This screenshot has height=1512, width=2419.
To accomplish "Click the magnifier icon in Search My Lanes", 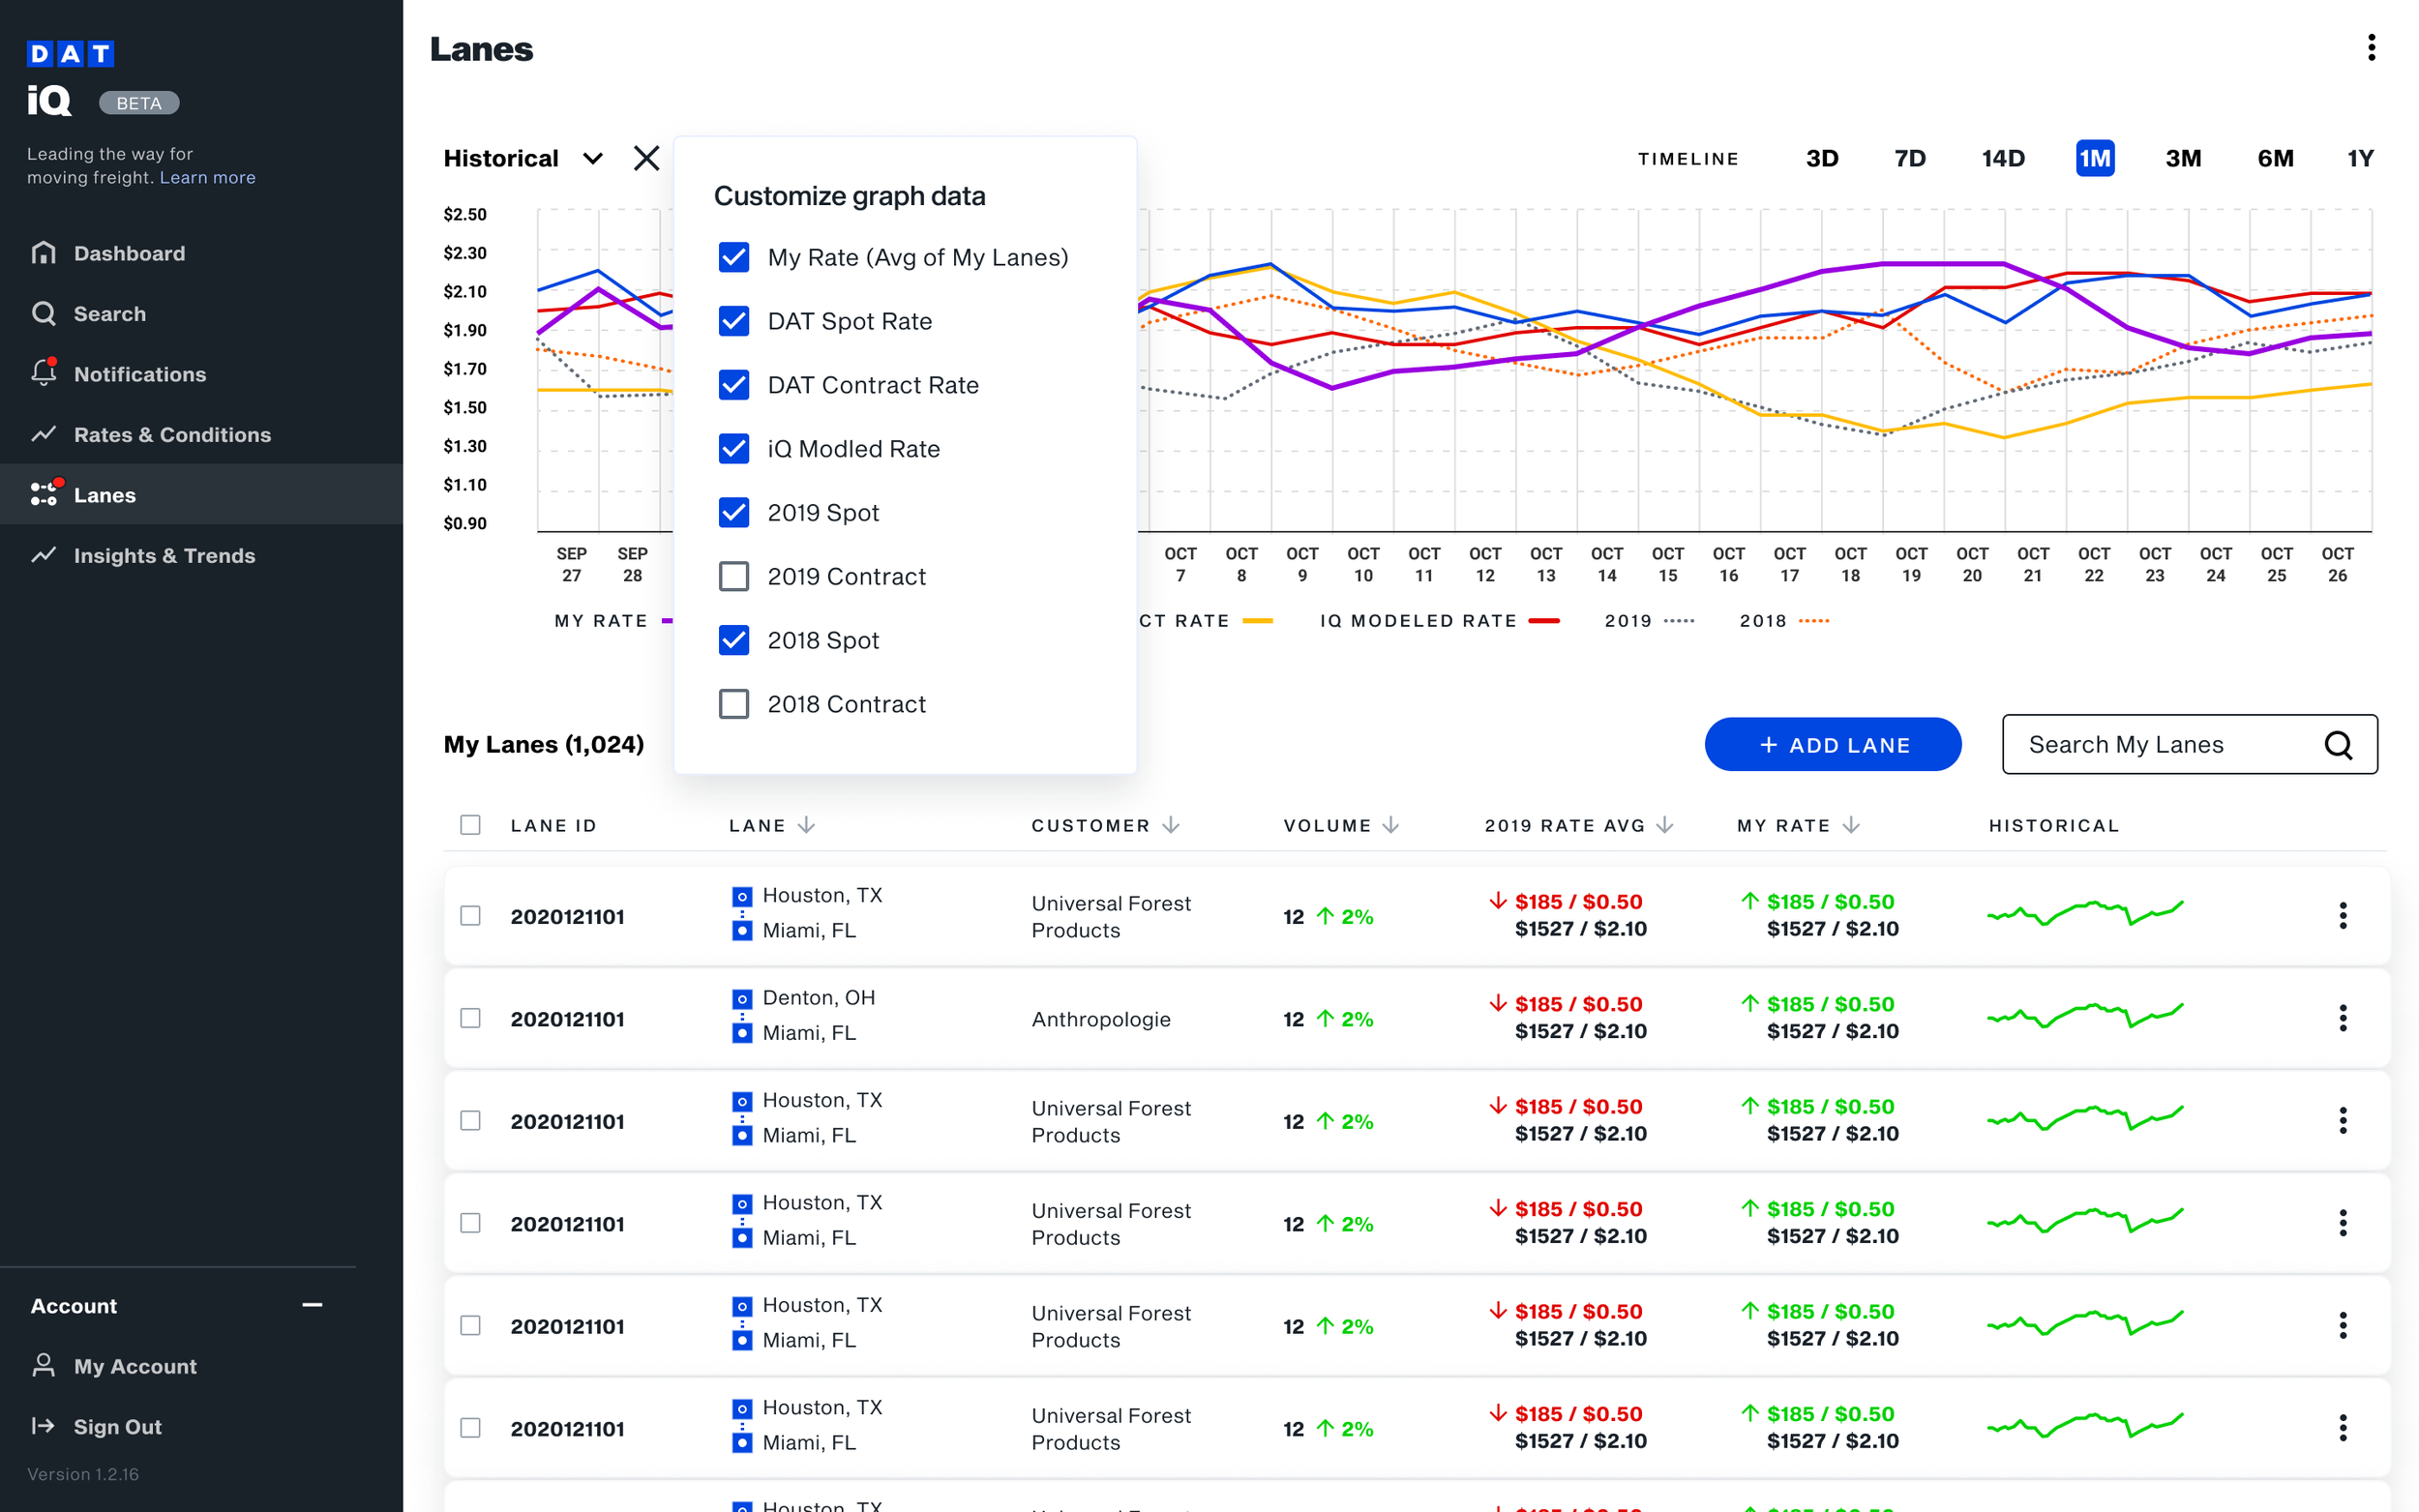I will (2337, 745).
